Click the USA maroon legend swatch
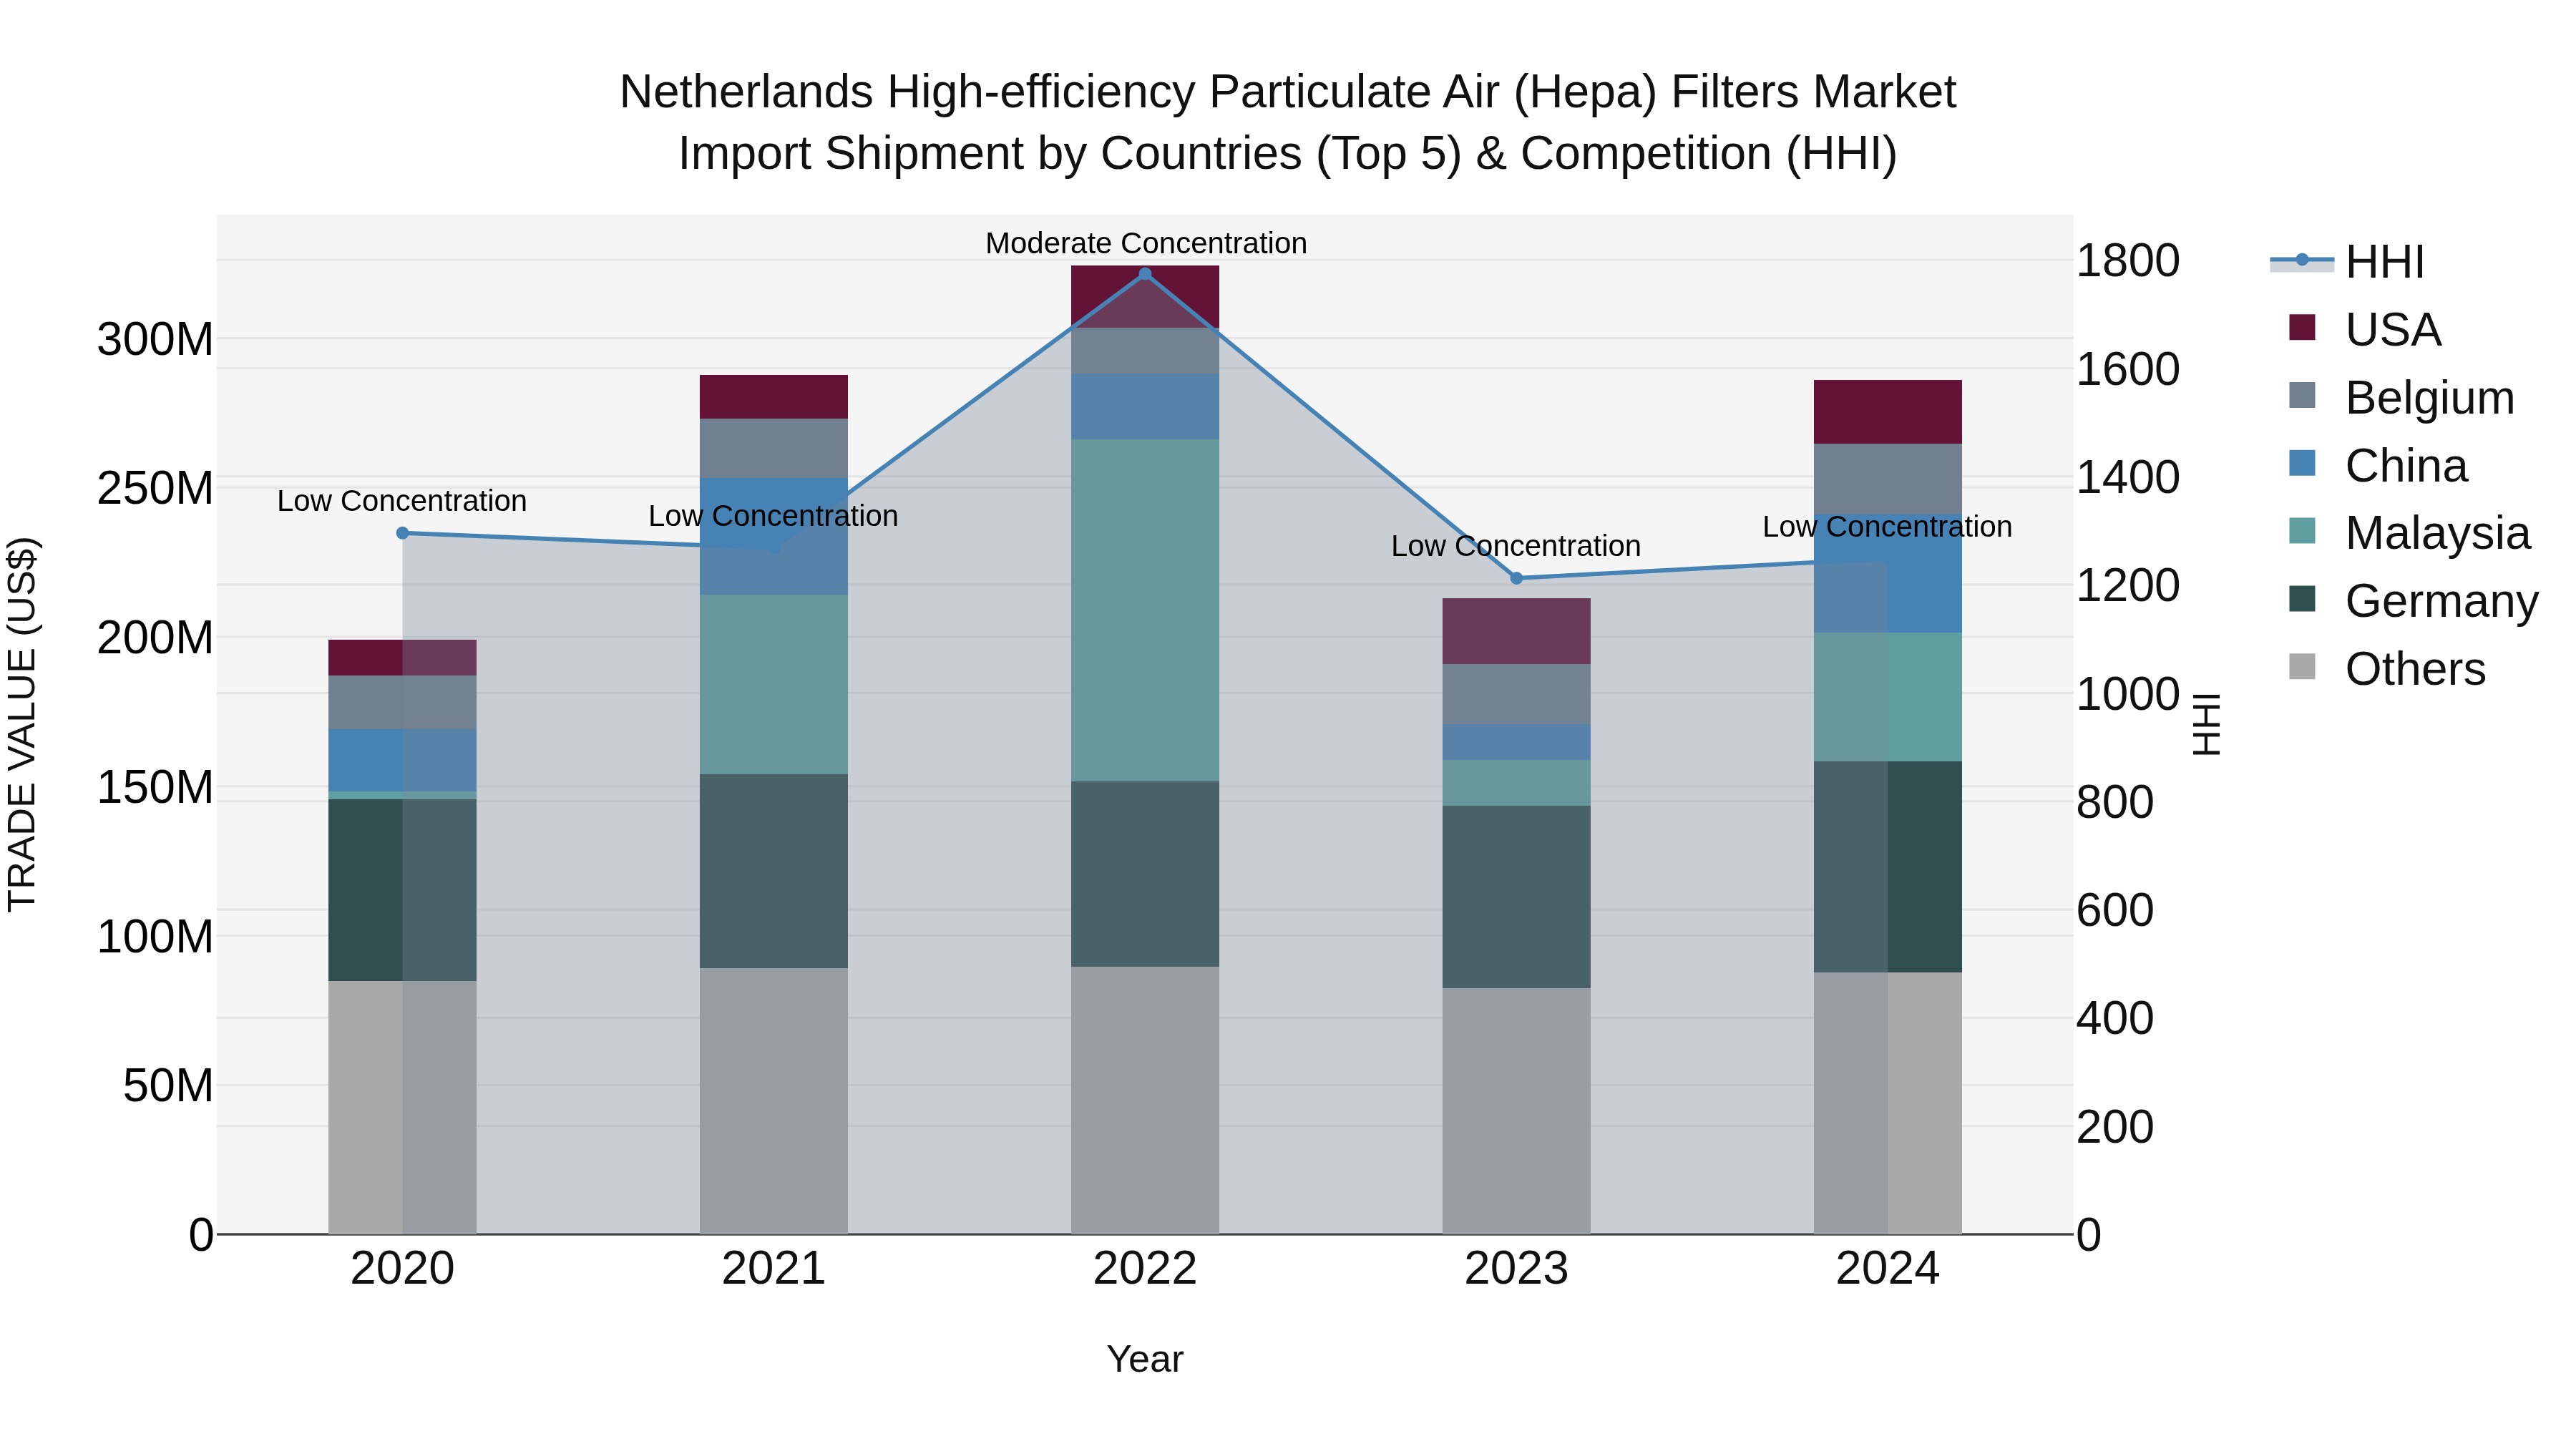2576x1449 pixels. coord(2302,328)
